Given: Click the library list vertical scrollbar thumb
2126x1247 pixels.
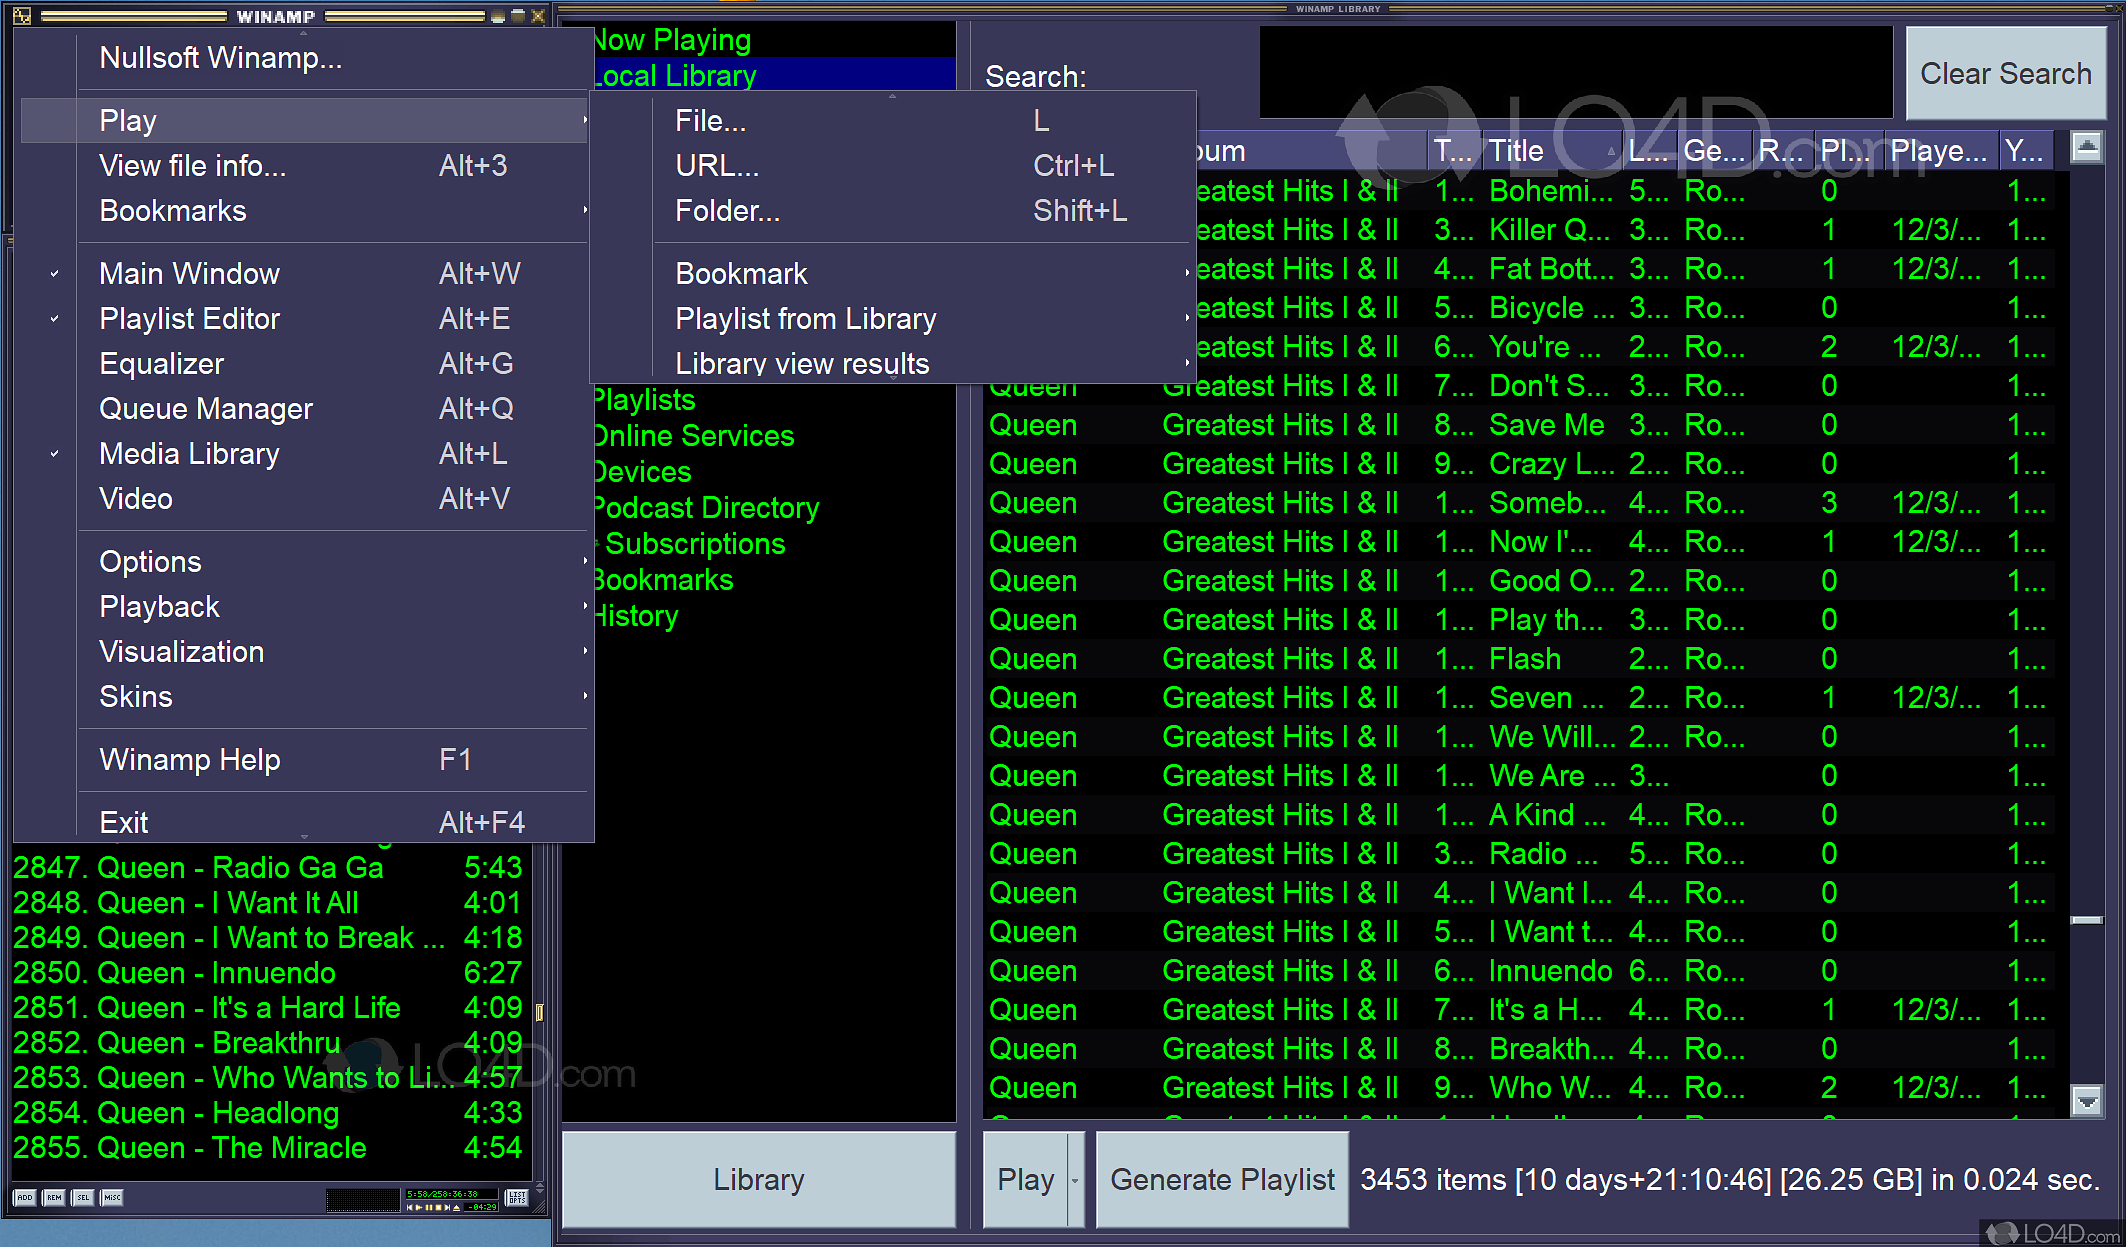Looking at the screenshot, I should click(2086, 920).
